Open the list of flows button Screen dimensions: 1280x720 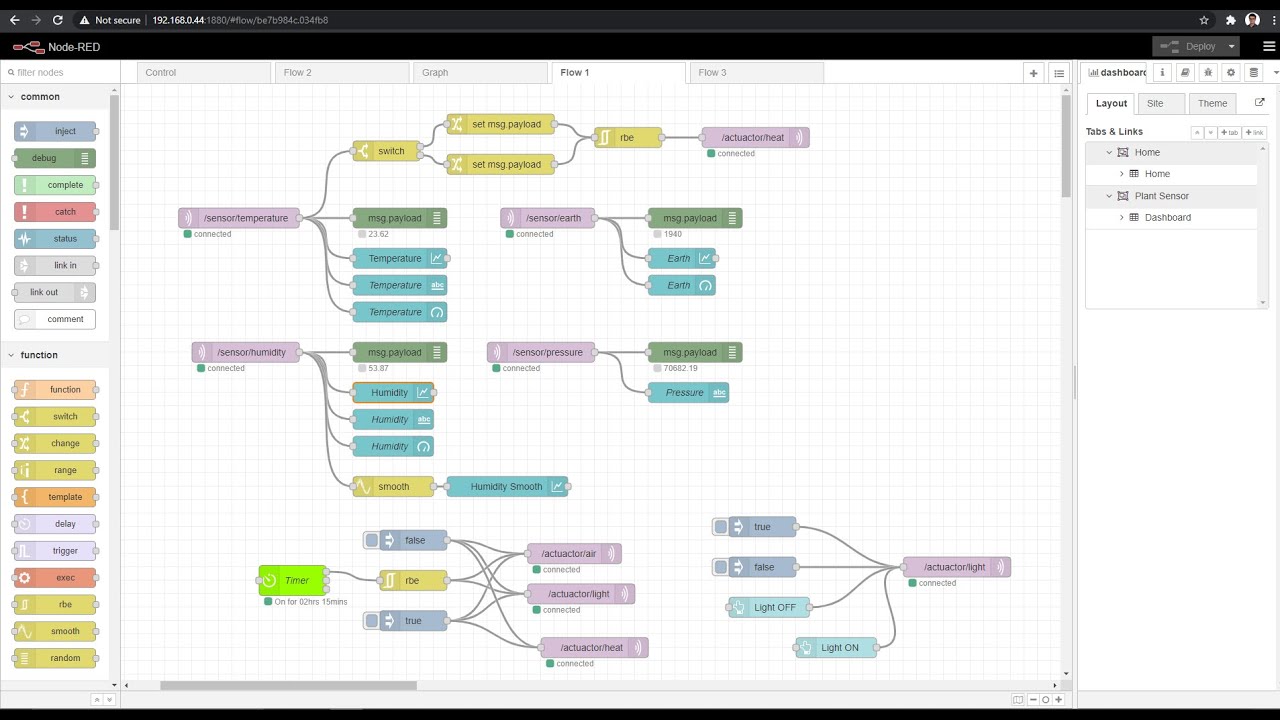(1059, 73)
